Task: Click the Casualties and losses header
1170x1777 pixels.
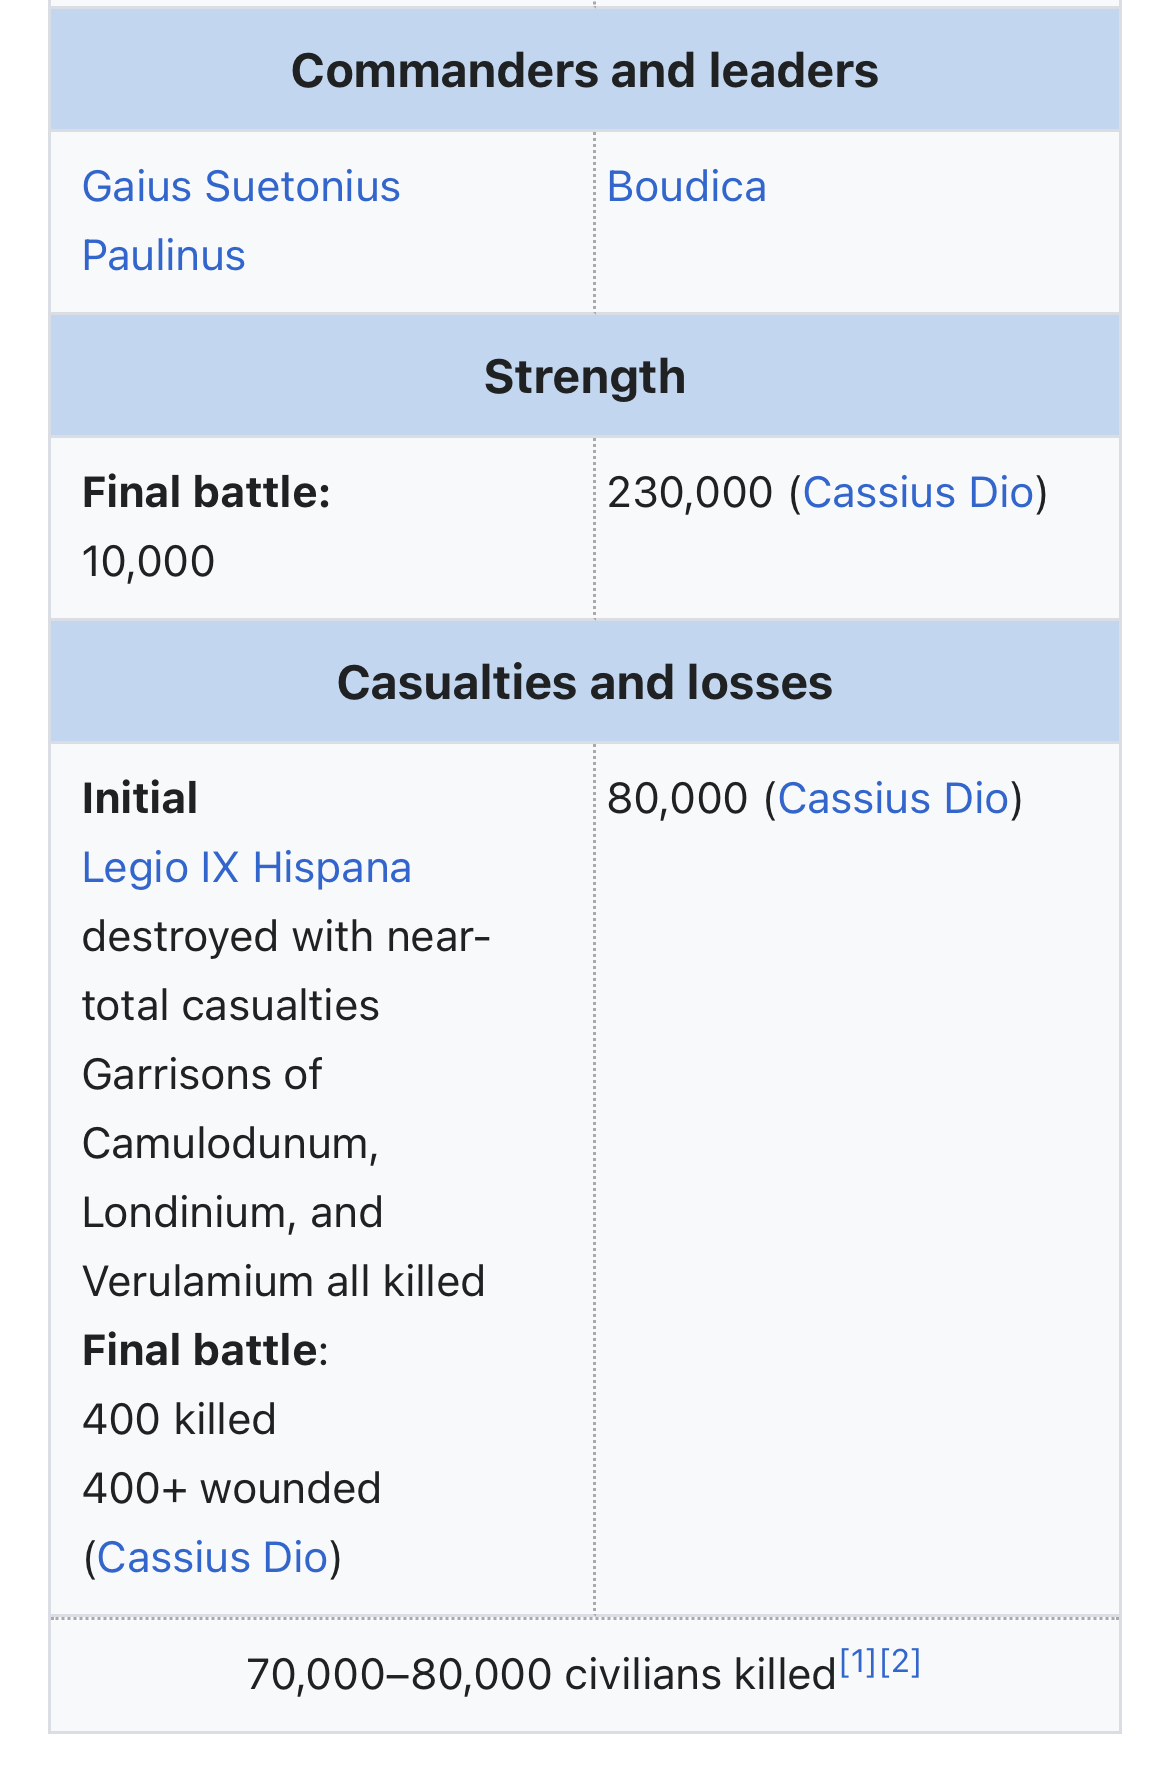Action: point(585,683)
